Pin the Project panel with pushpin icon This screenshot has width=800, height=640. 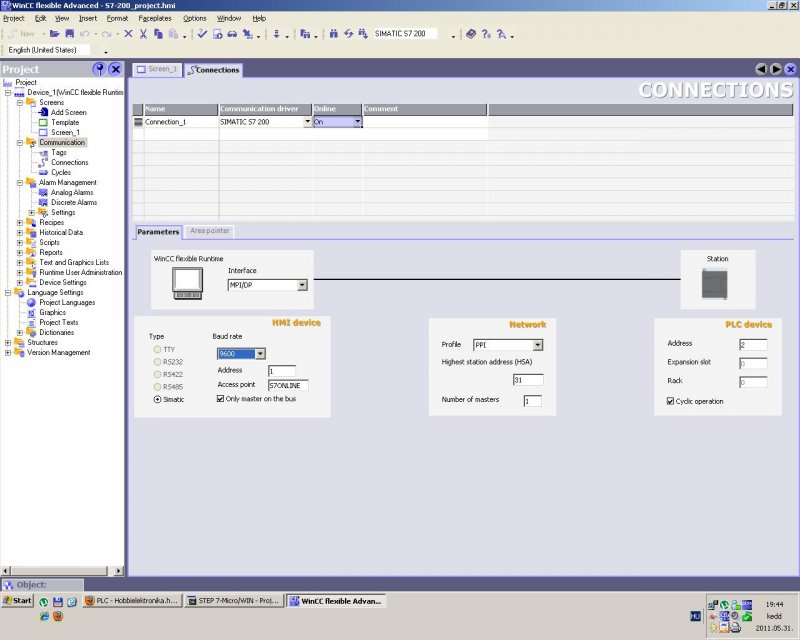(99, 69)
